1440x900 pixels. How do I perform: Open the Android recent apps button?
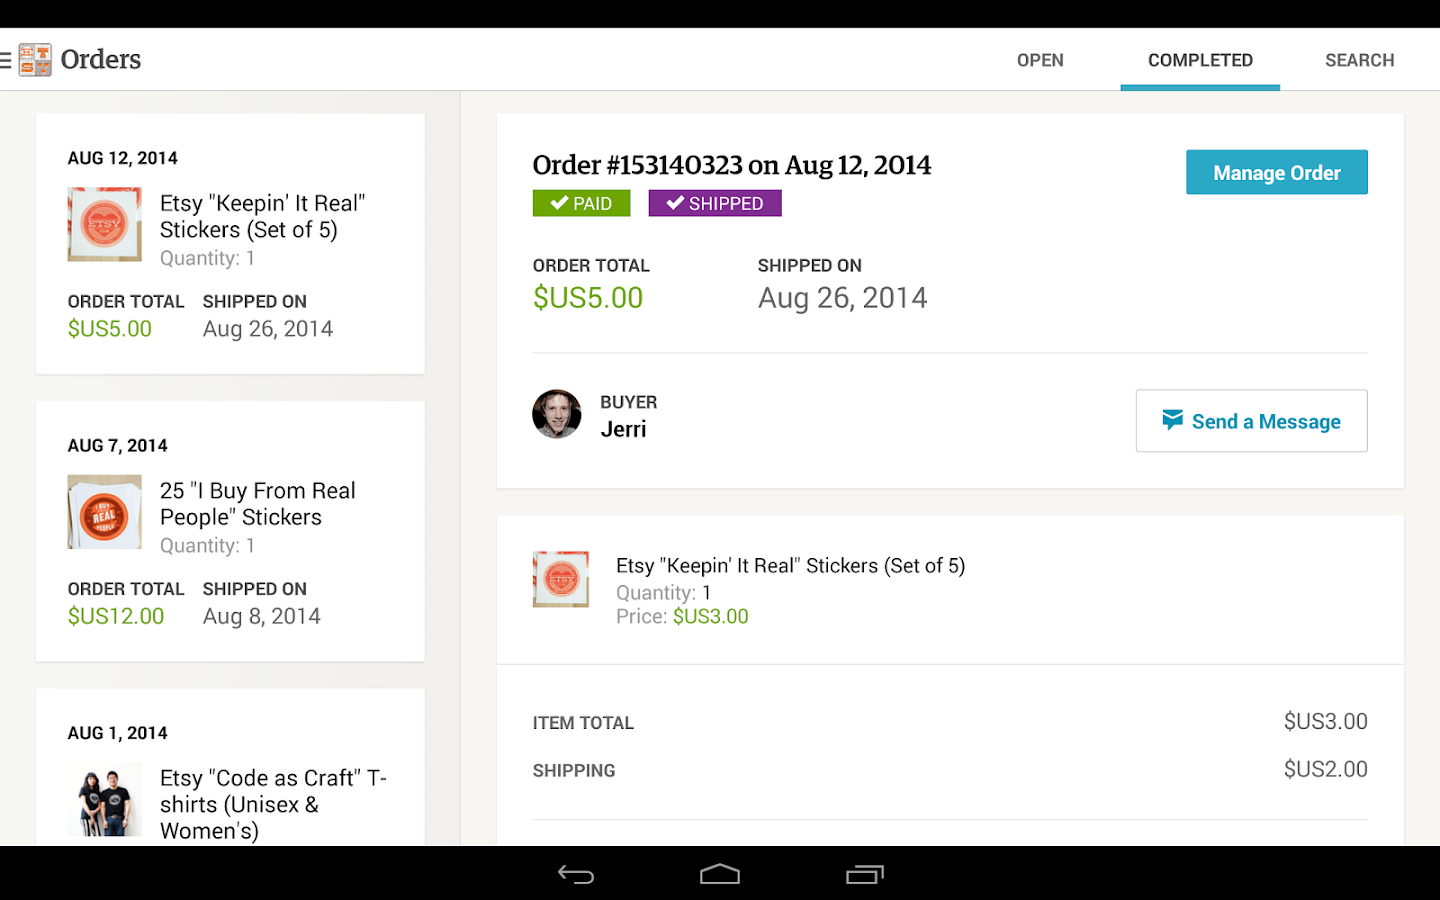tap(865, 875)
